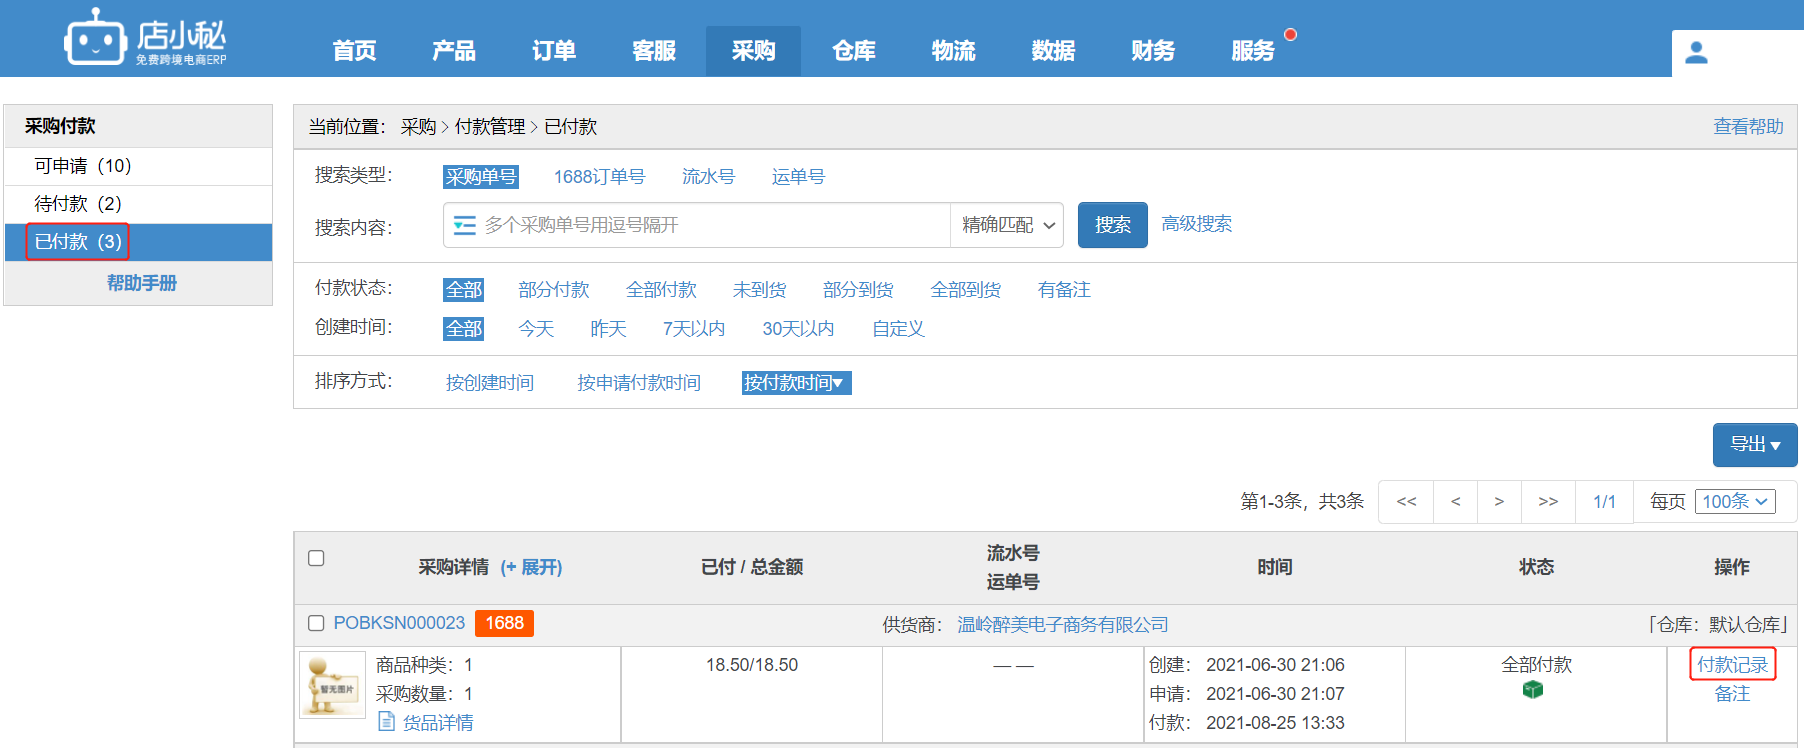Open the 物流 menu
This screenshot has width=1804, height=748.
(953, 51)
